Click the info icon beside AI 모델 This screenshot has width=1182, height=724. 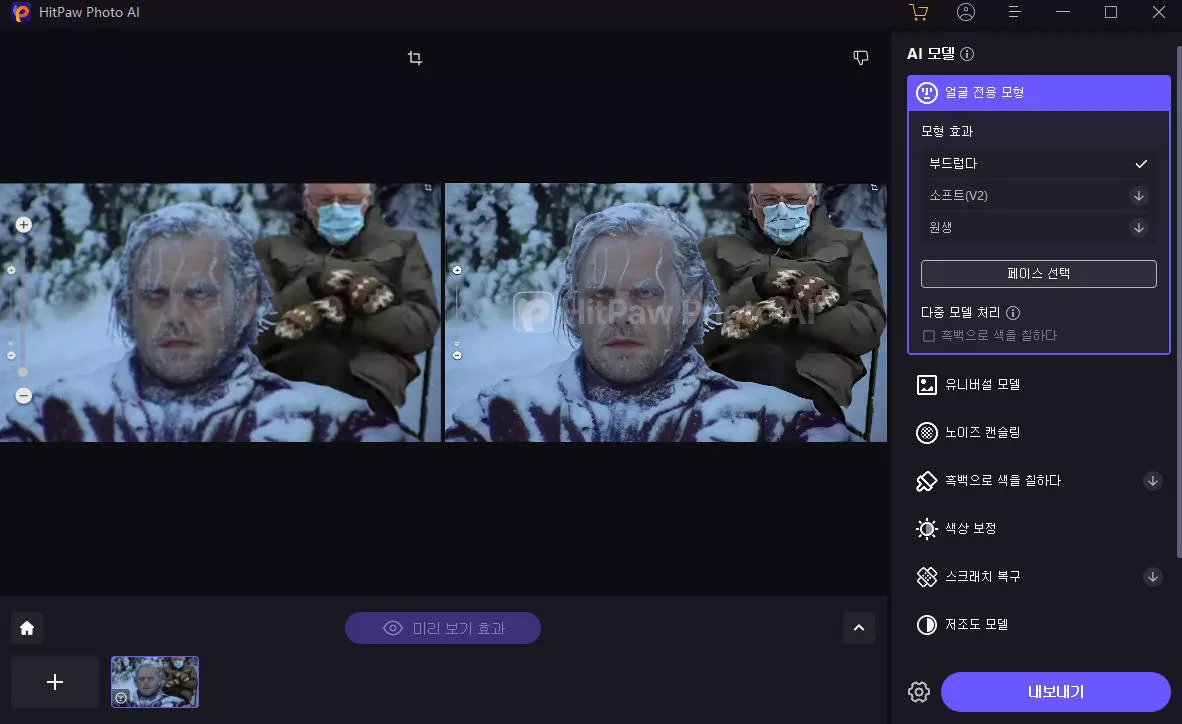[x=967, y=54]
